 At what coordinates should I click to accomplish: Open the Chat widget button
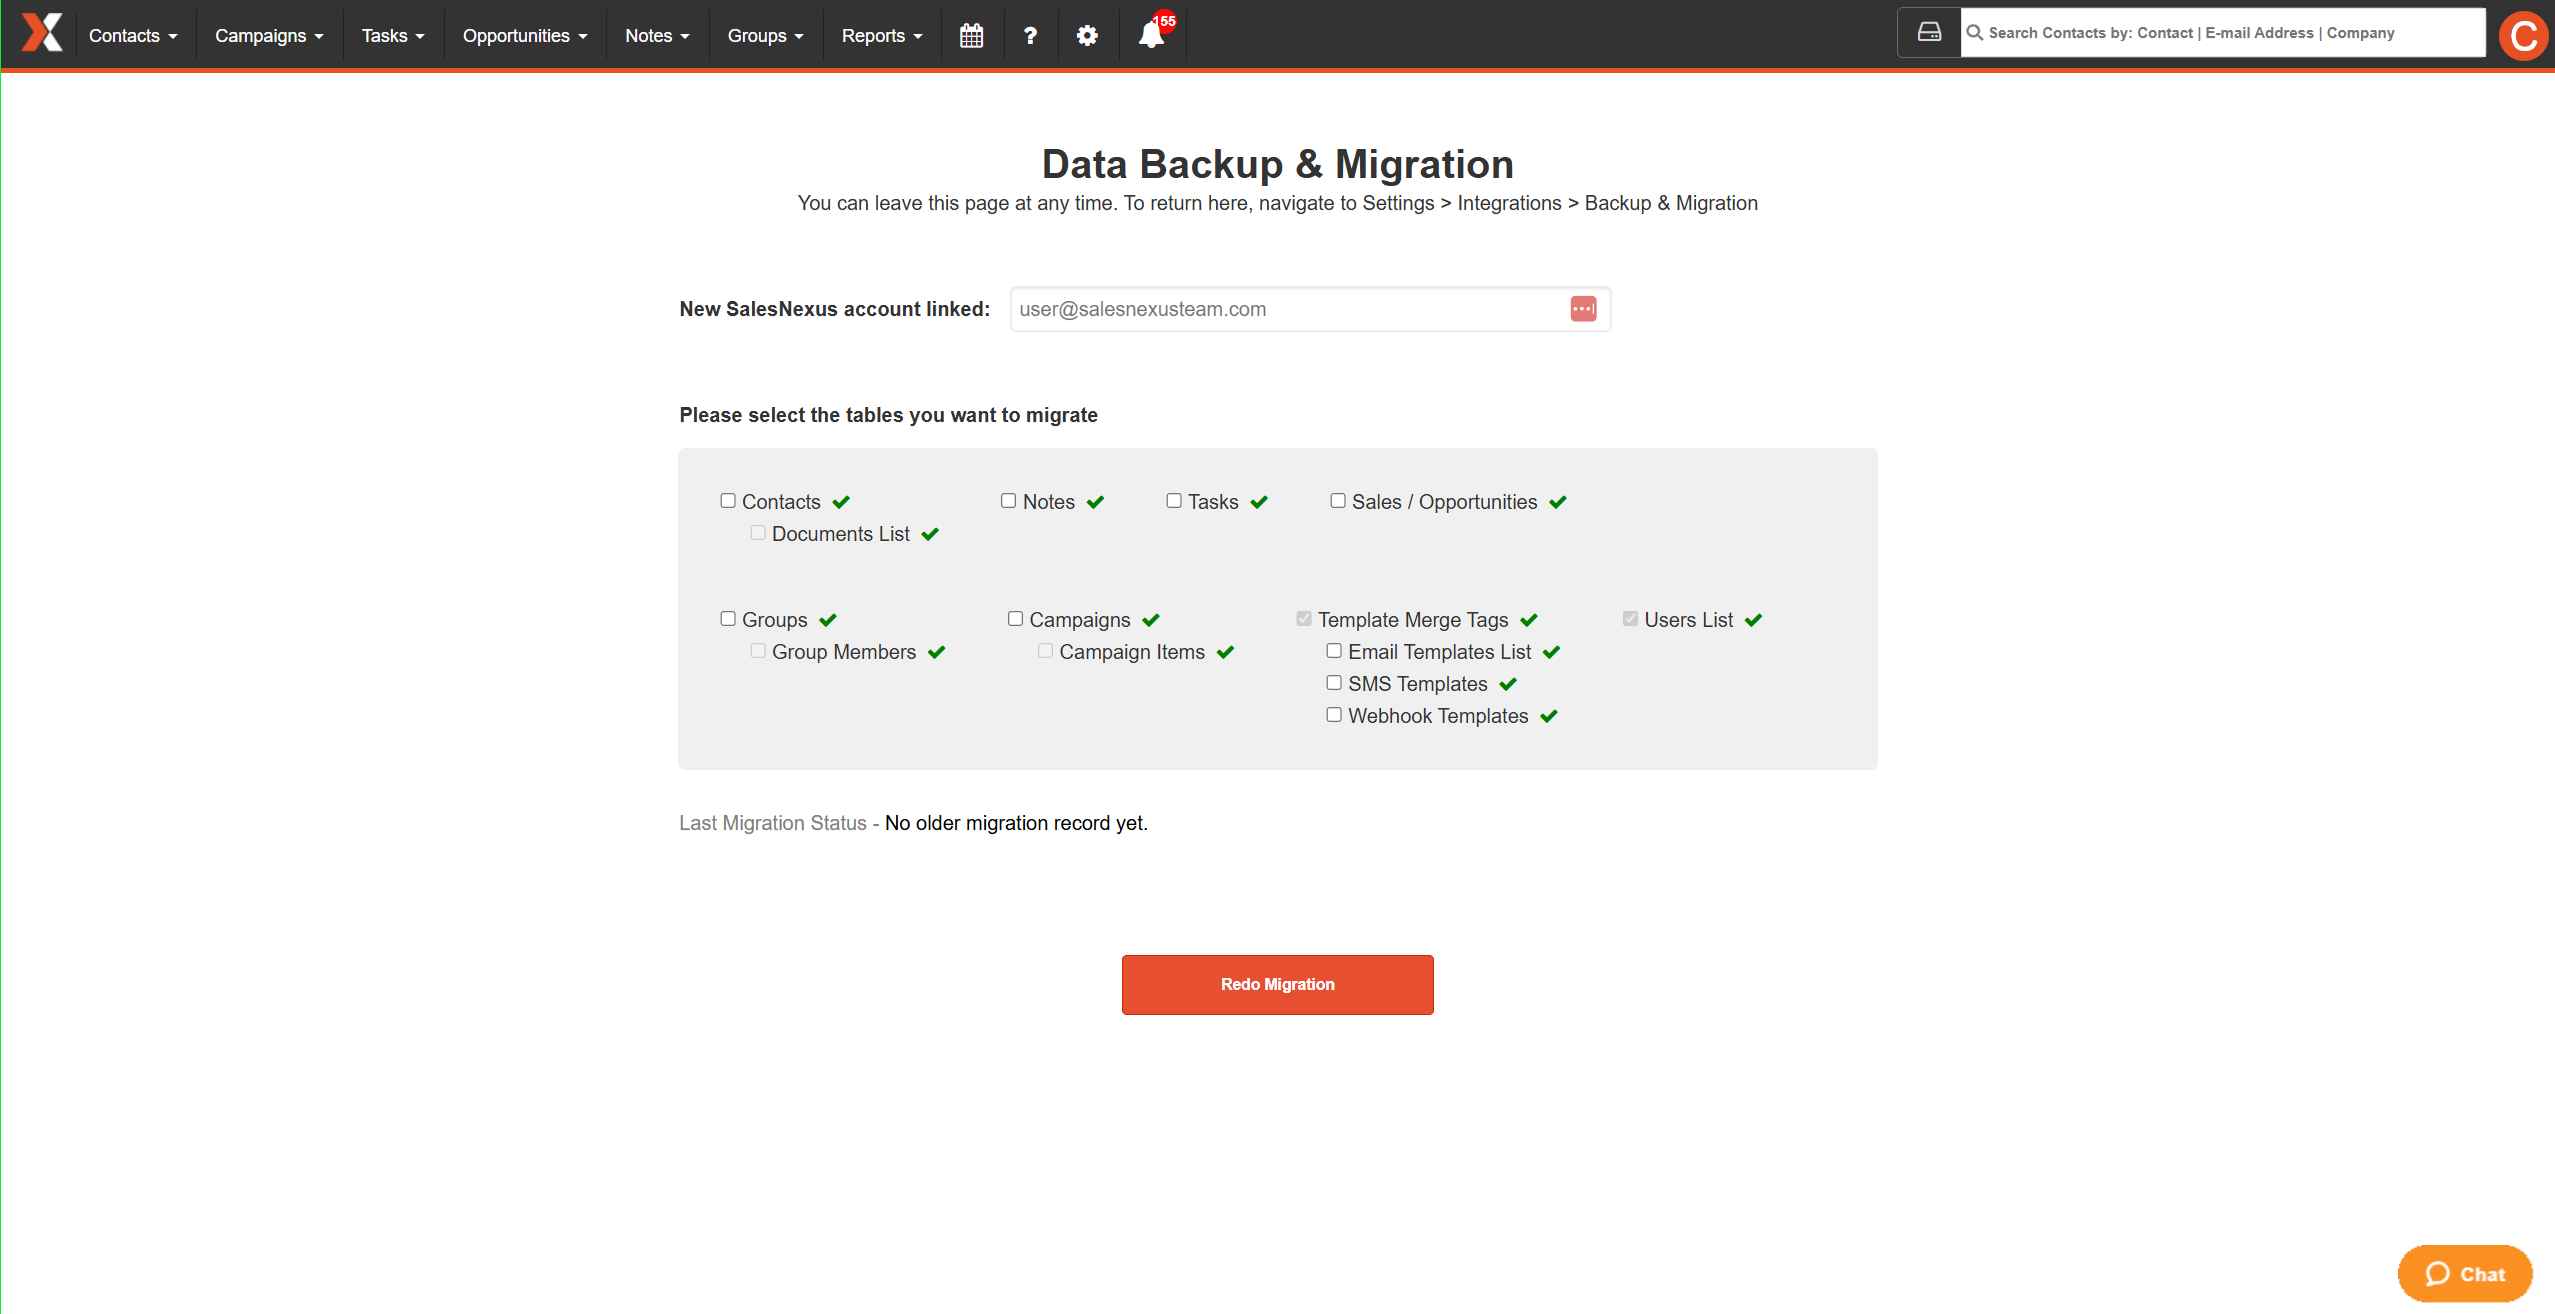point(2464,1273)
